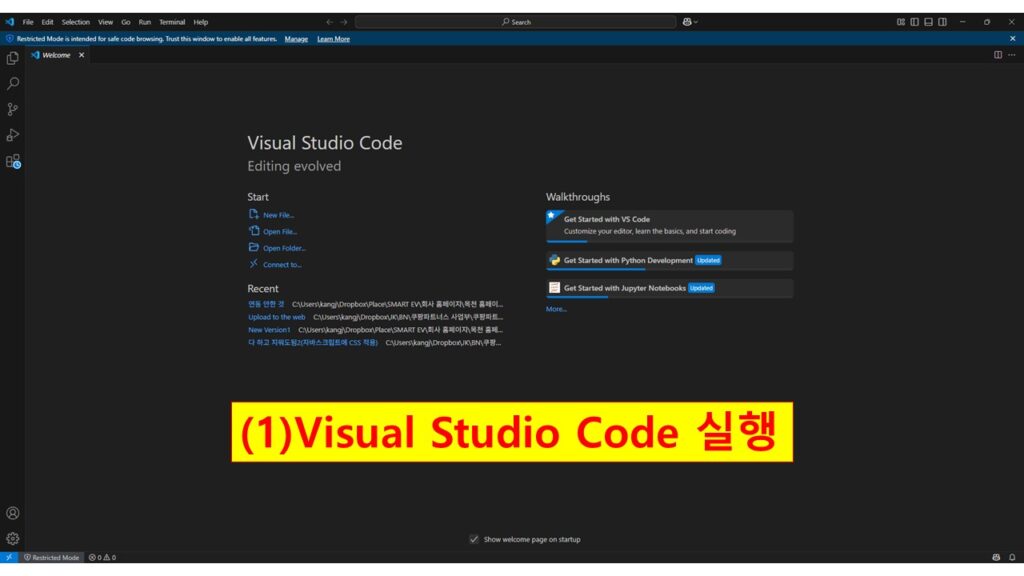This screenshot has width=1024, height=576.
Task: Click the Copilot icon next to search bar
Action: tap(686, 22)
